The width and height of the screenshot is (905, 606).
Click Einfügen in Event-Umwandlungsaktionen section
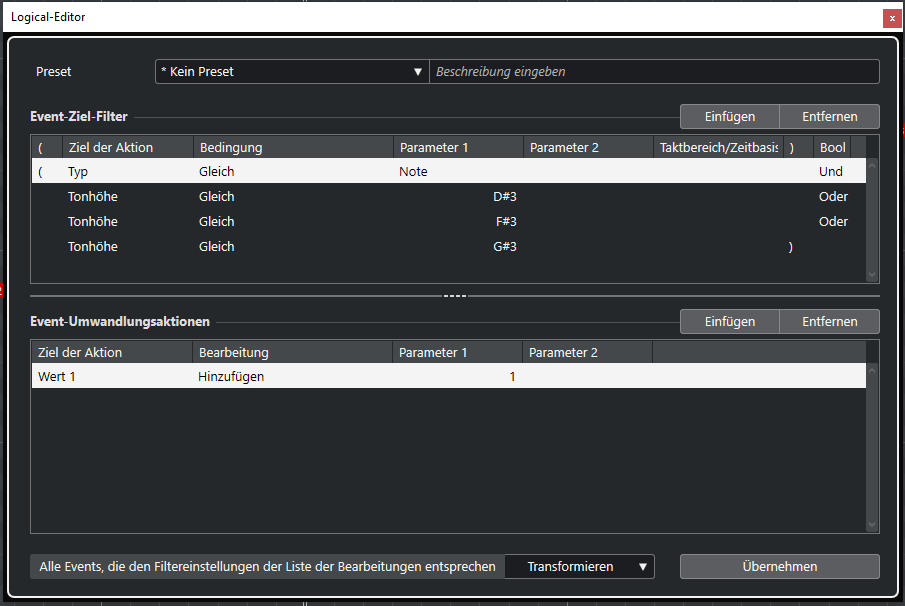[729, 321]
